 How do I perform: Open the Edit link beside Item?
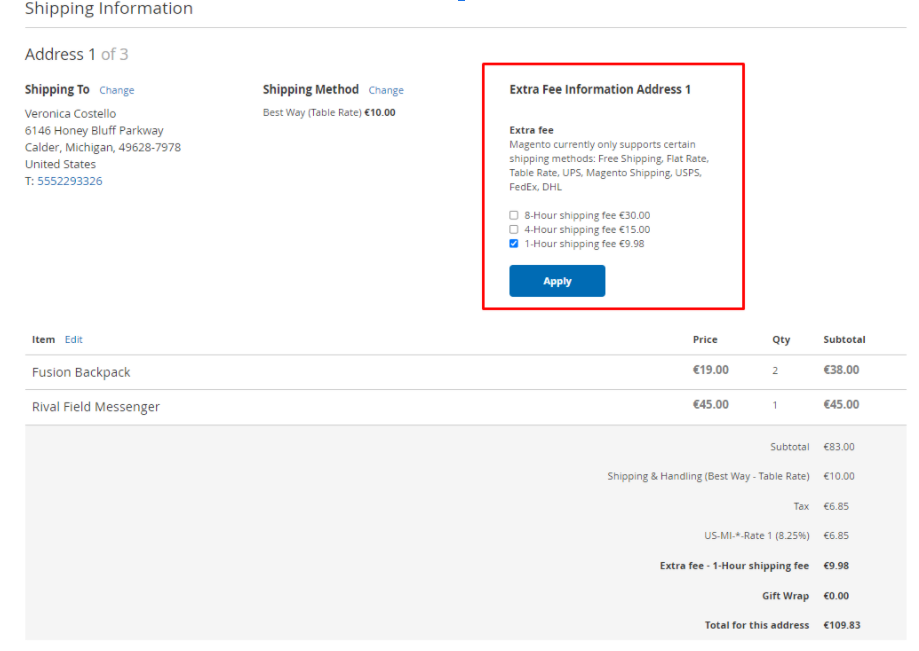coord(74,340)
